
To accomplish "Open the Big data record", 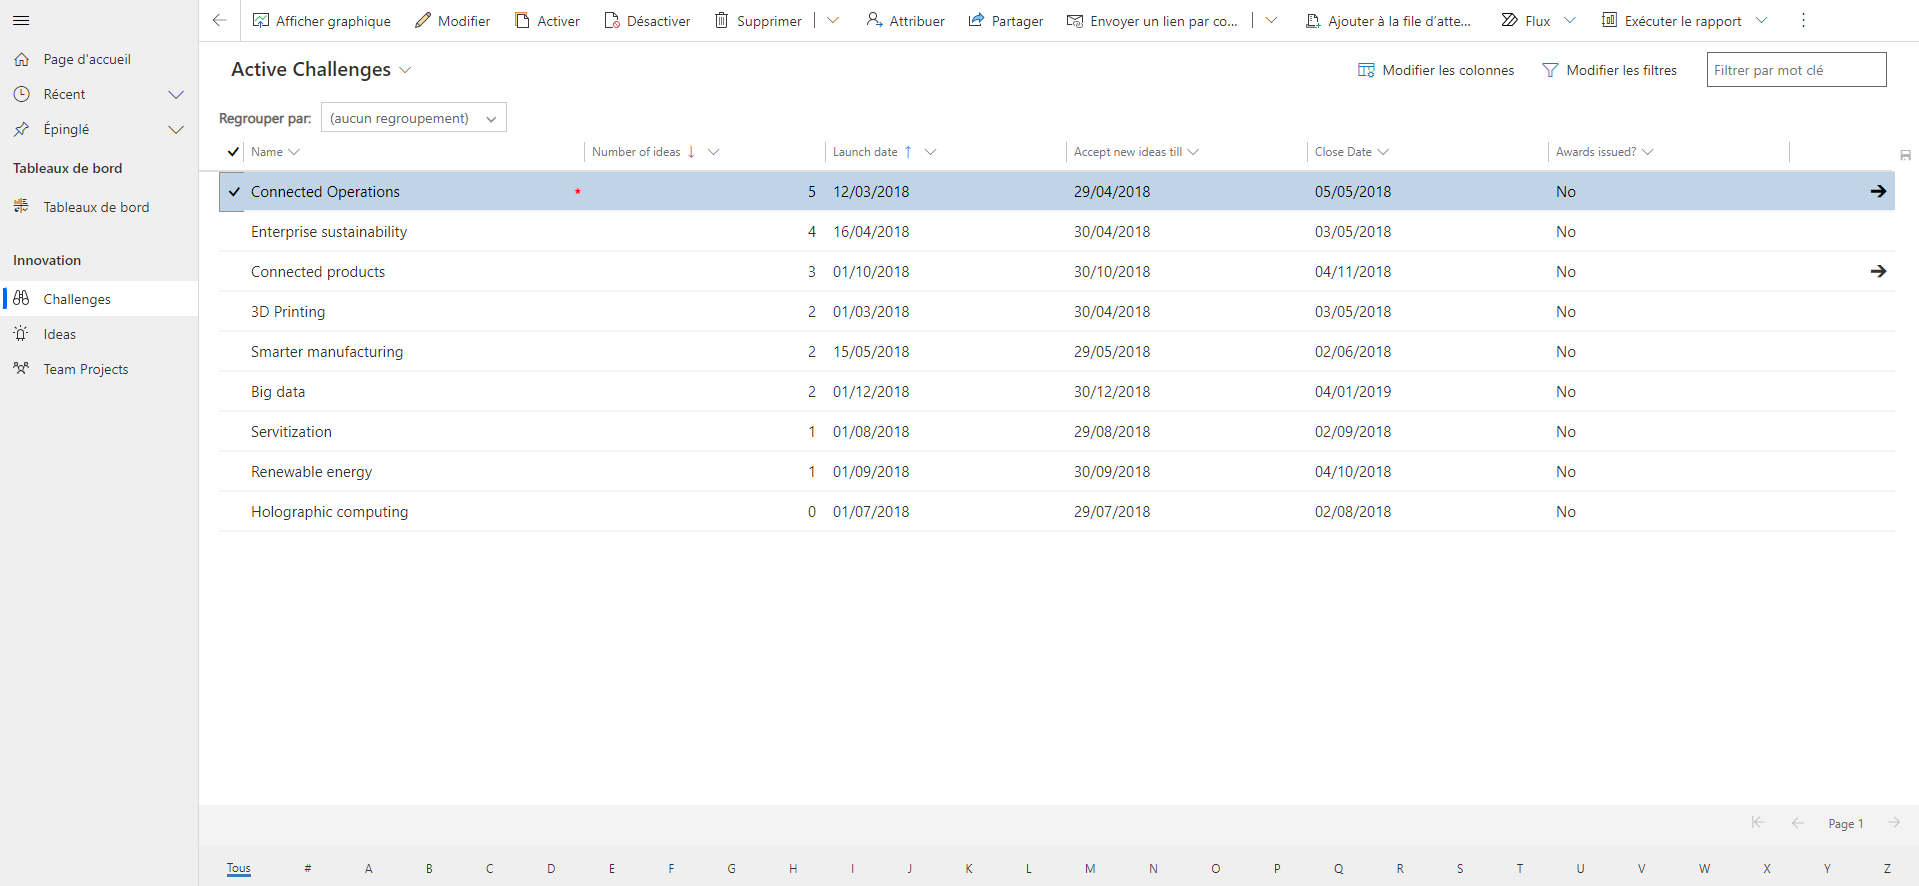I will tap(278, 391).
